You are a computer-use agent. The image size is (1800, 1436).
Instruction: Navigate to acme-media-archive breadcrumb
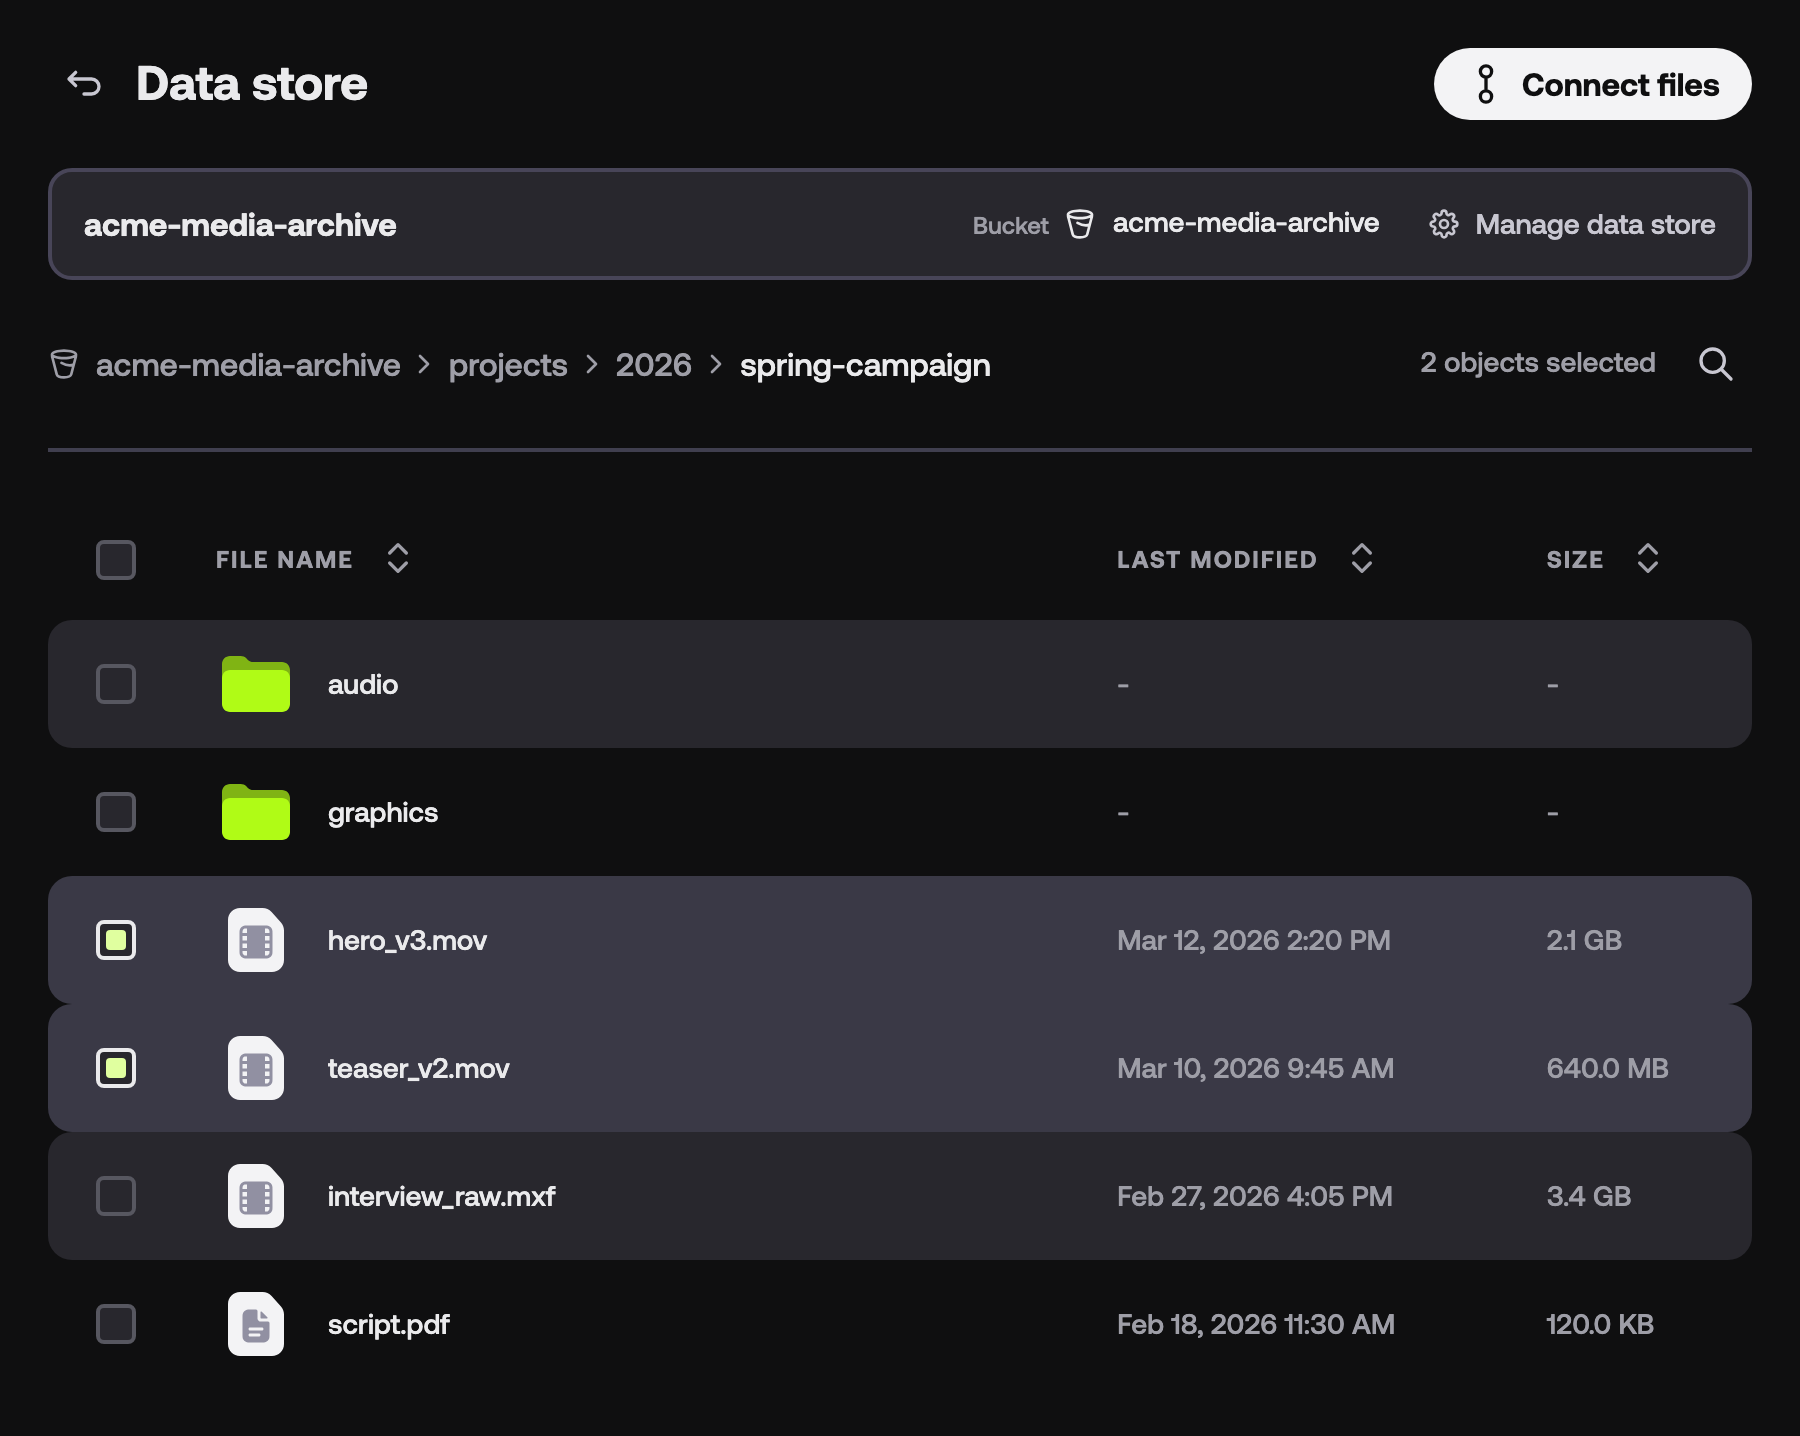[x=248, y=365]
